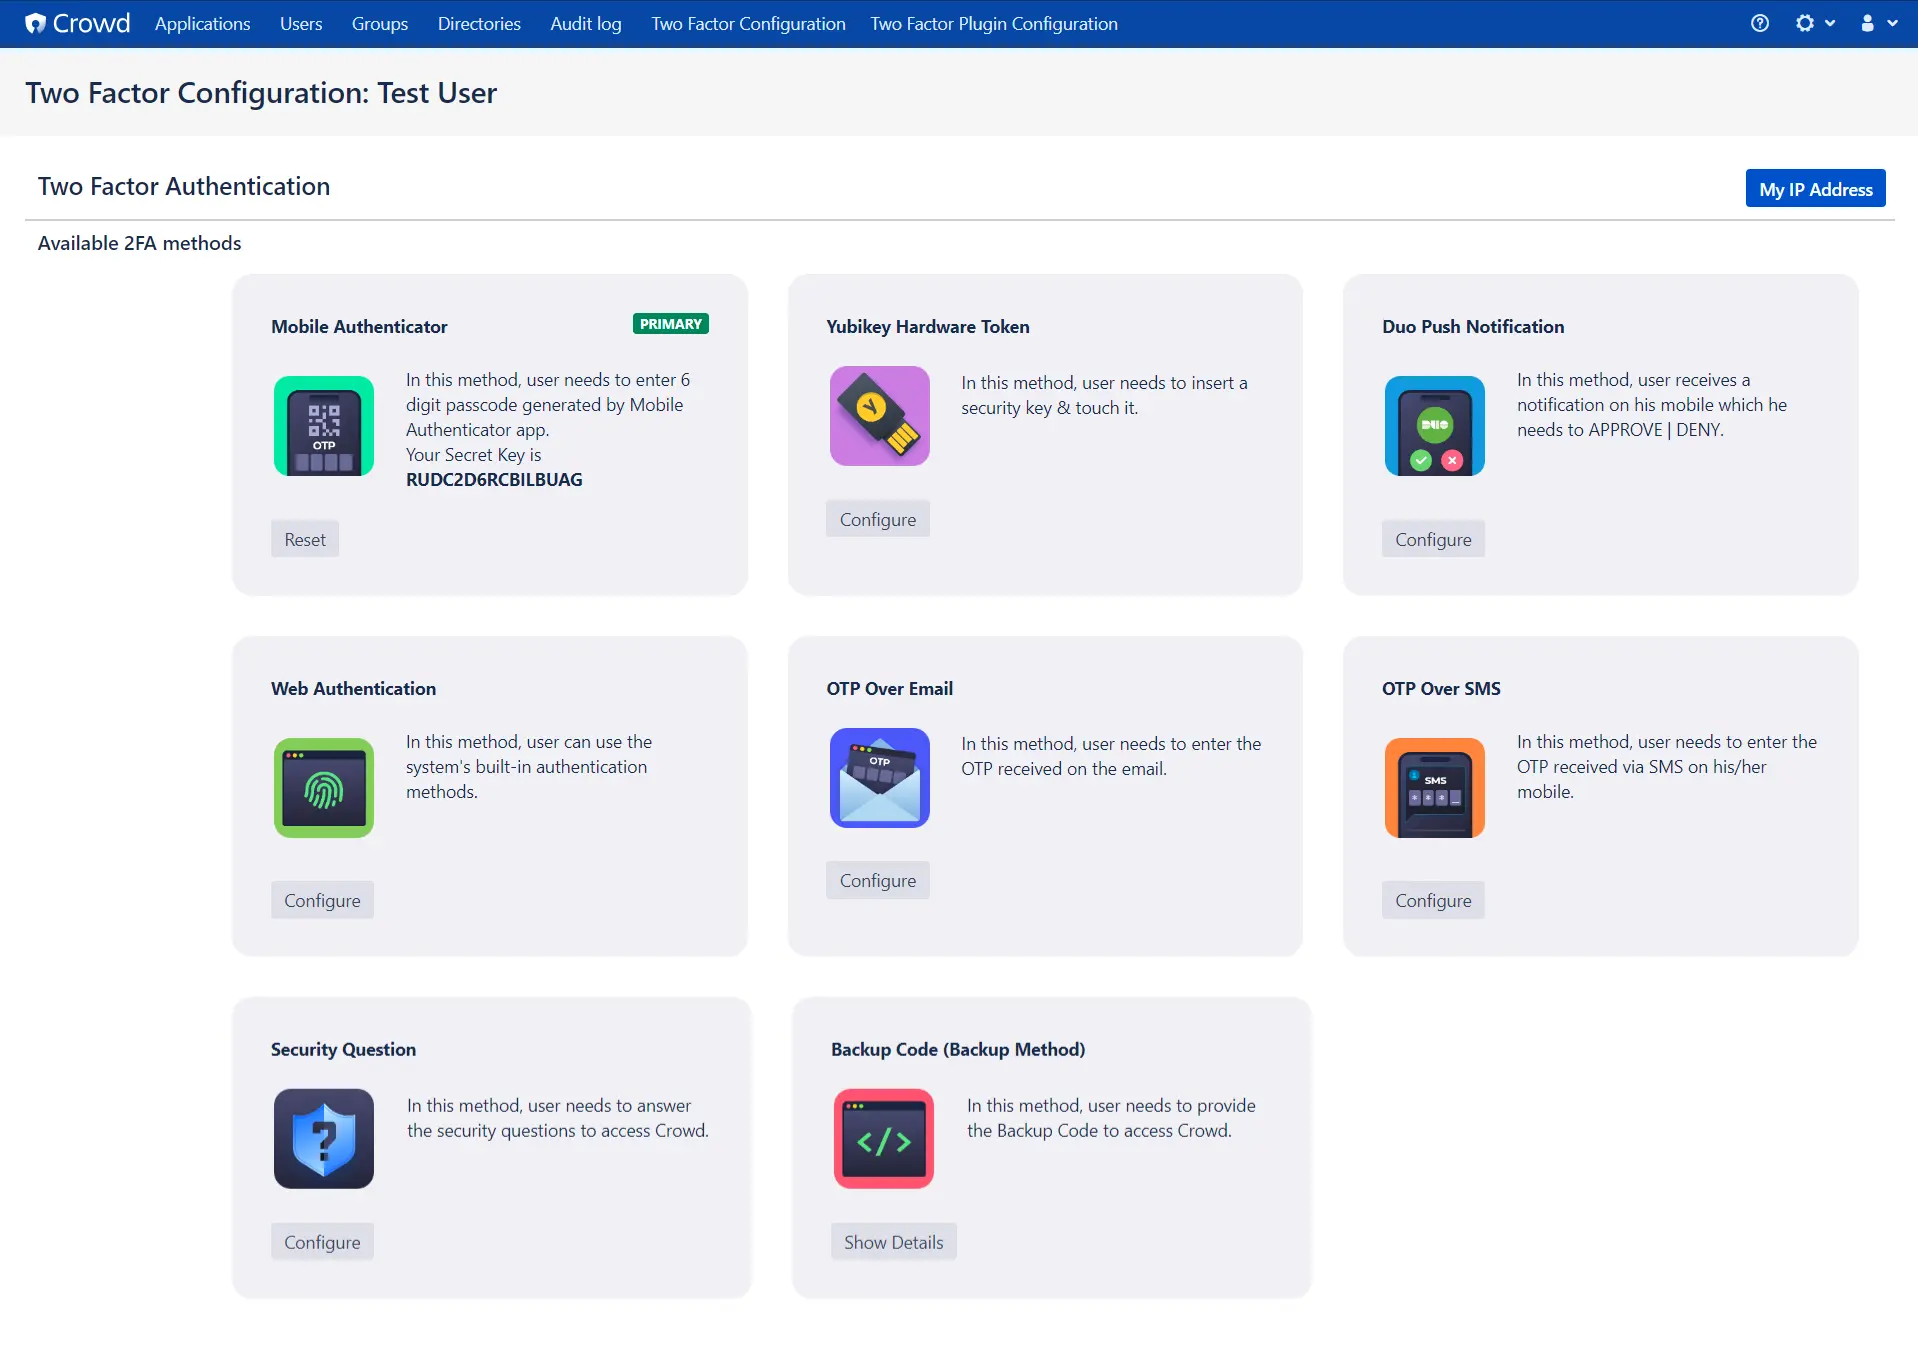Open the settings gear dropdown
This screenshot has height=1346, width=1918.
point(1815,23)
